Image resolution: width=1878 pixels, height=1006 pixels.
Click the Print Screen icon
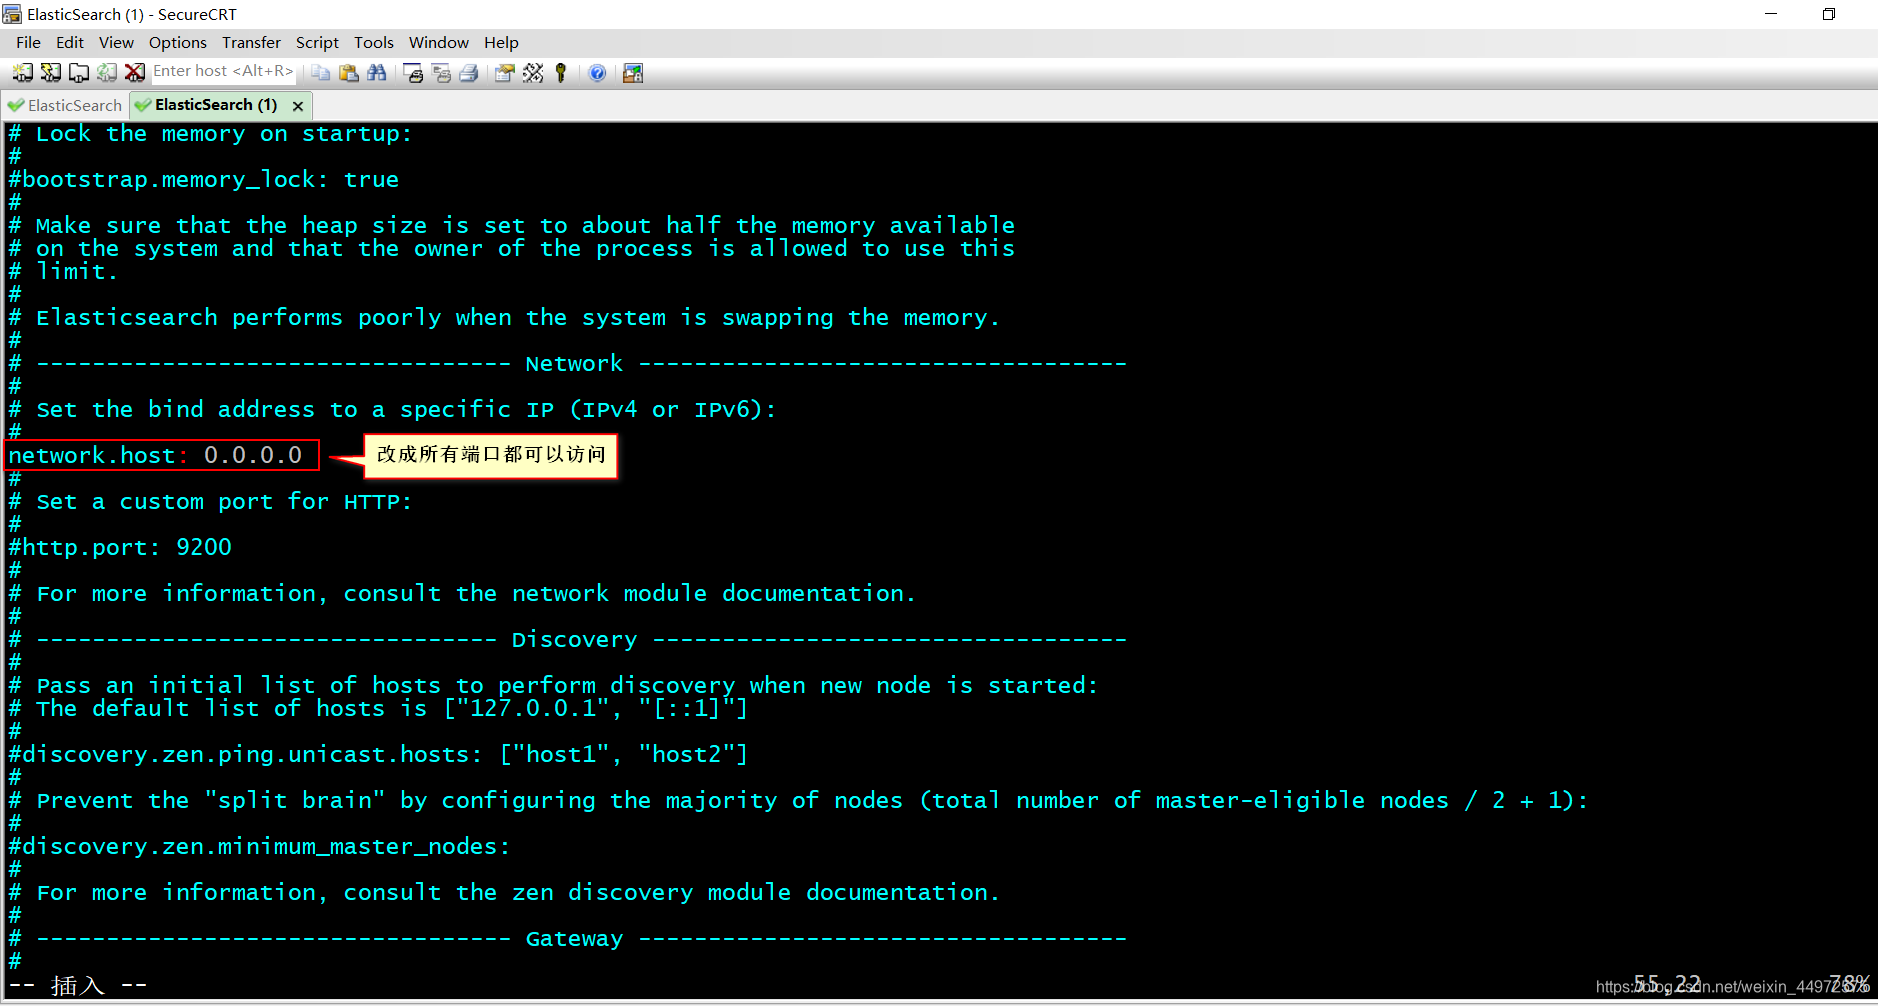[x=412, y=73]
